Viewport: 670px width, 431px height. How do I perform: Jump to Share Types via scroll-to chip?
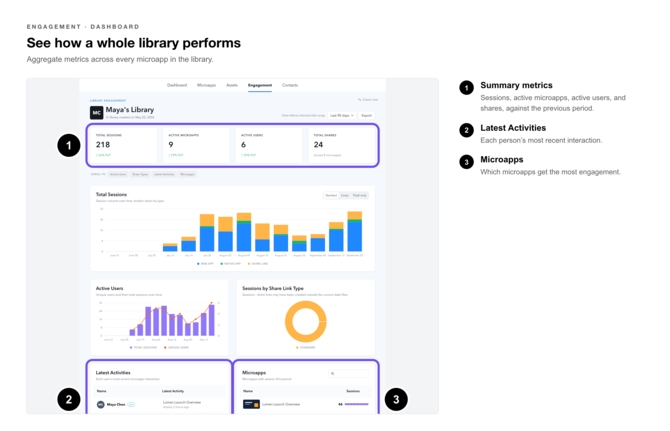click(140, 174)
